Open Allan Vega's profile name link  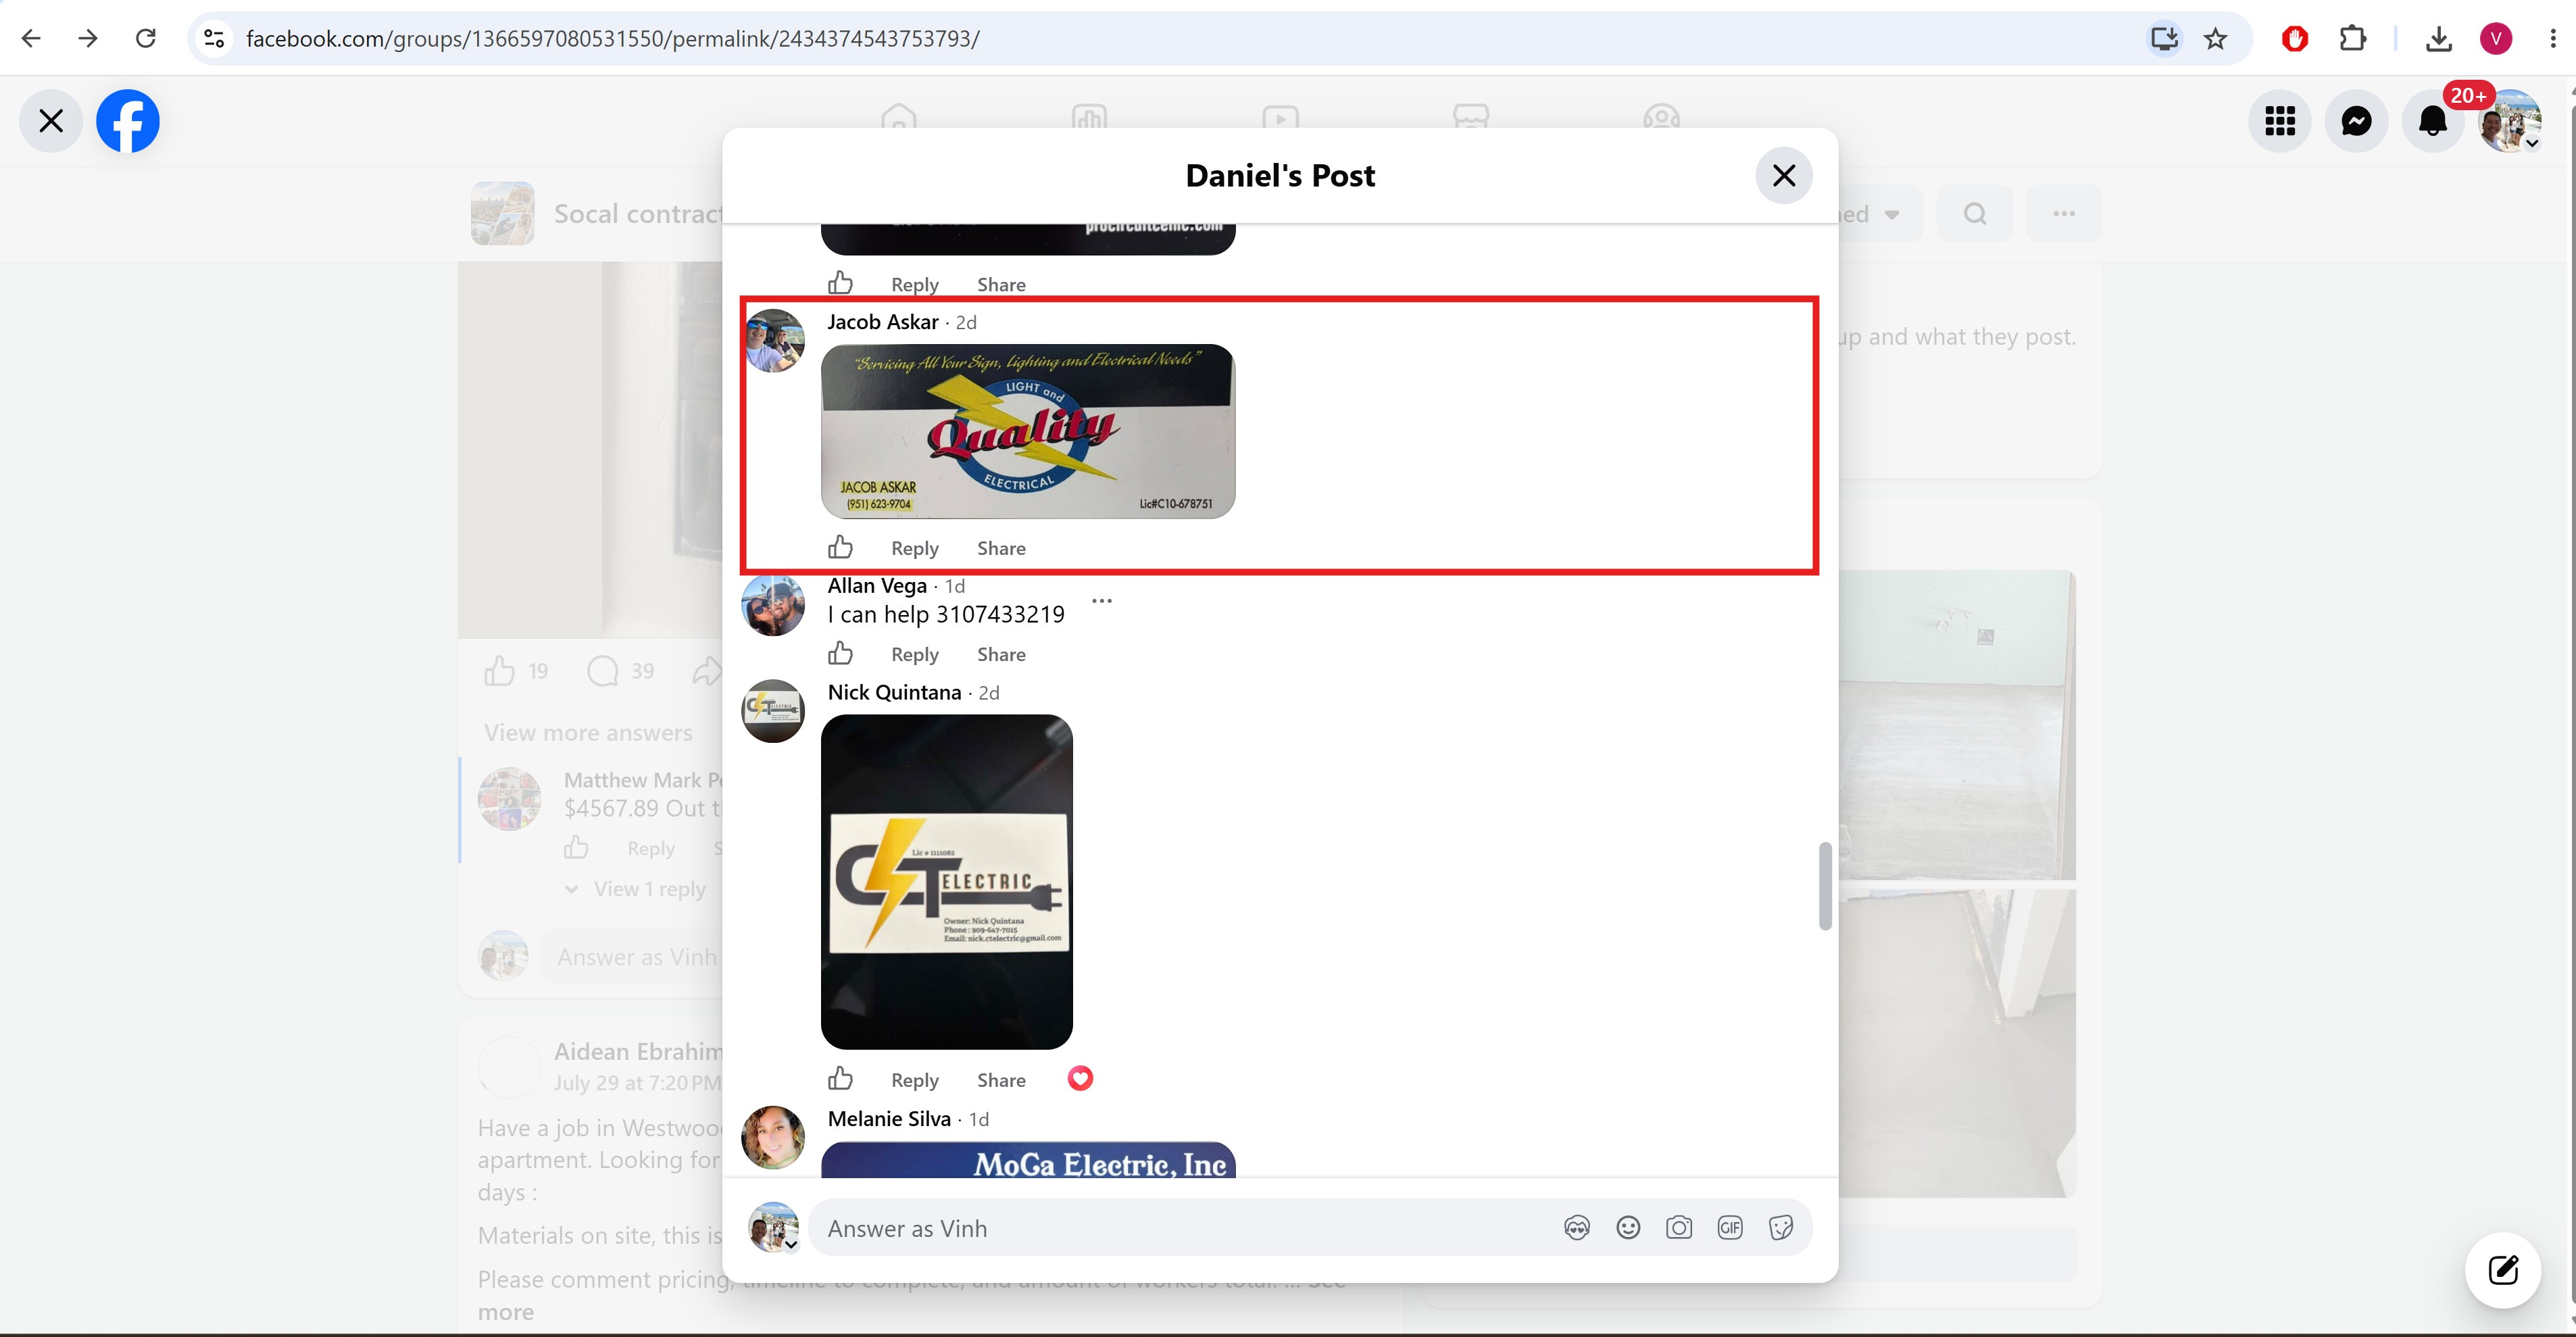click(x=877, y=586)
